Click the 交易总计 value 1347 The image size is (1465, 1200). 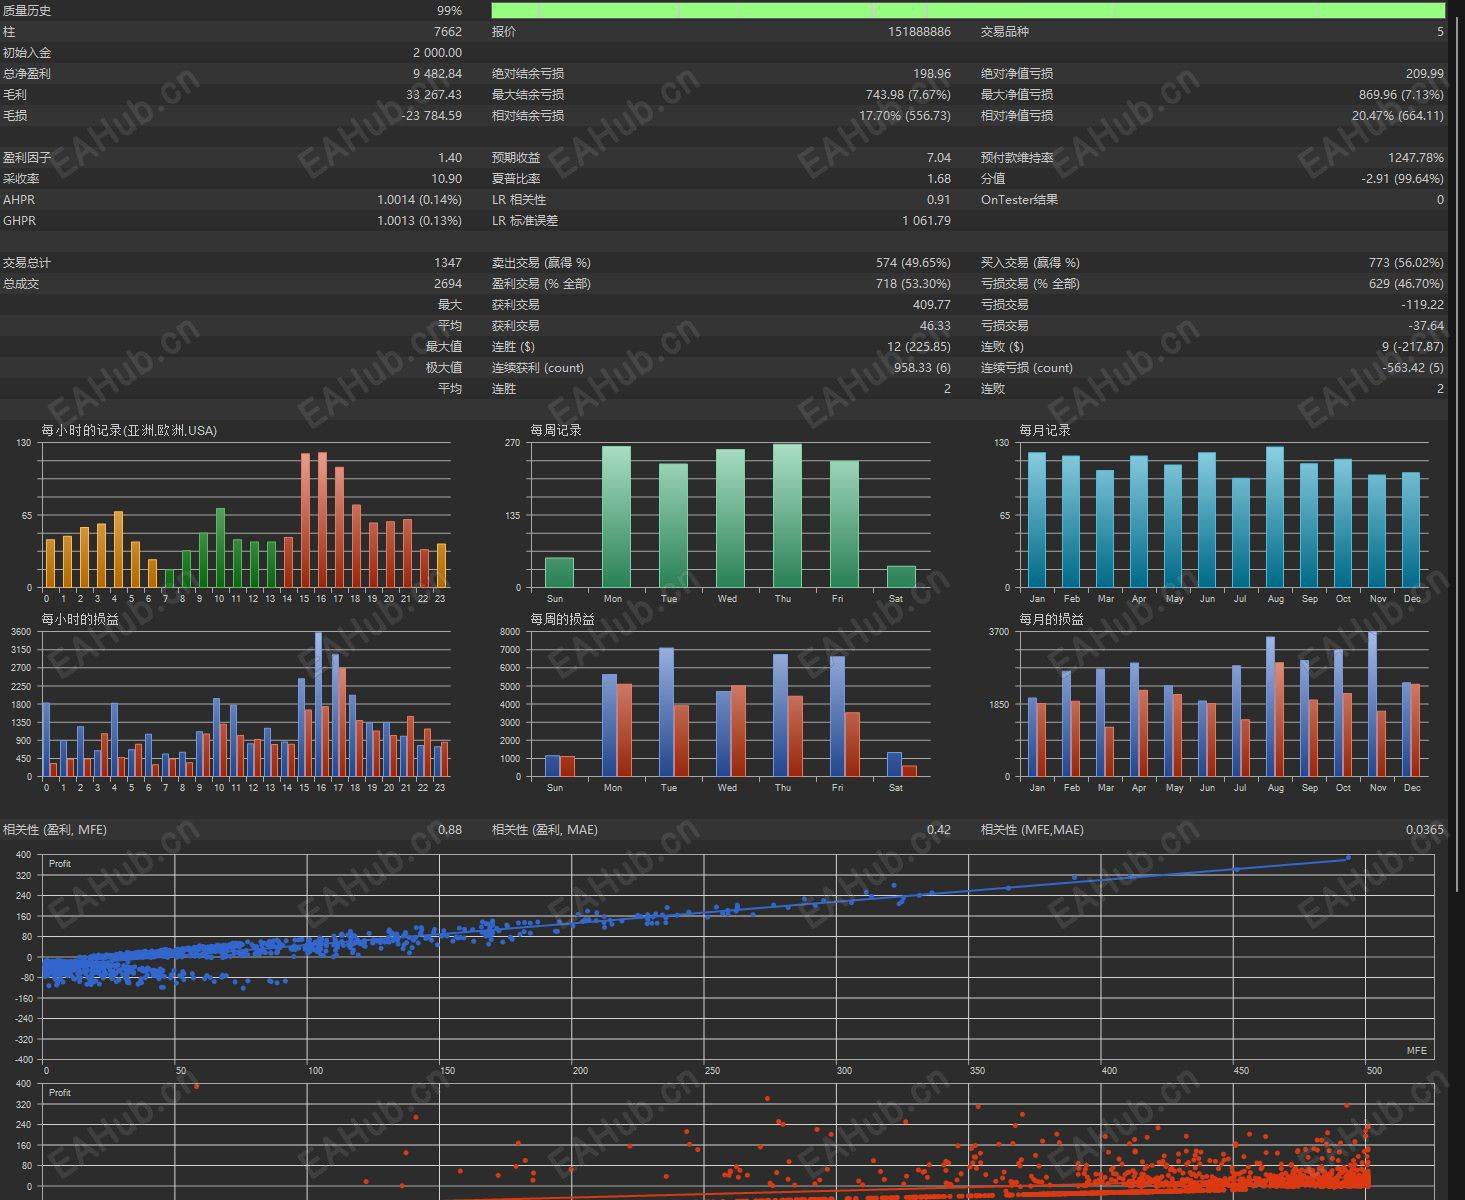(447, 263)
